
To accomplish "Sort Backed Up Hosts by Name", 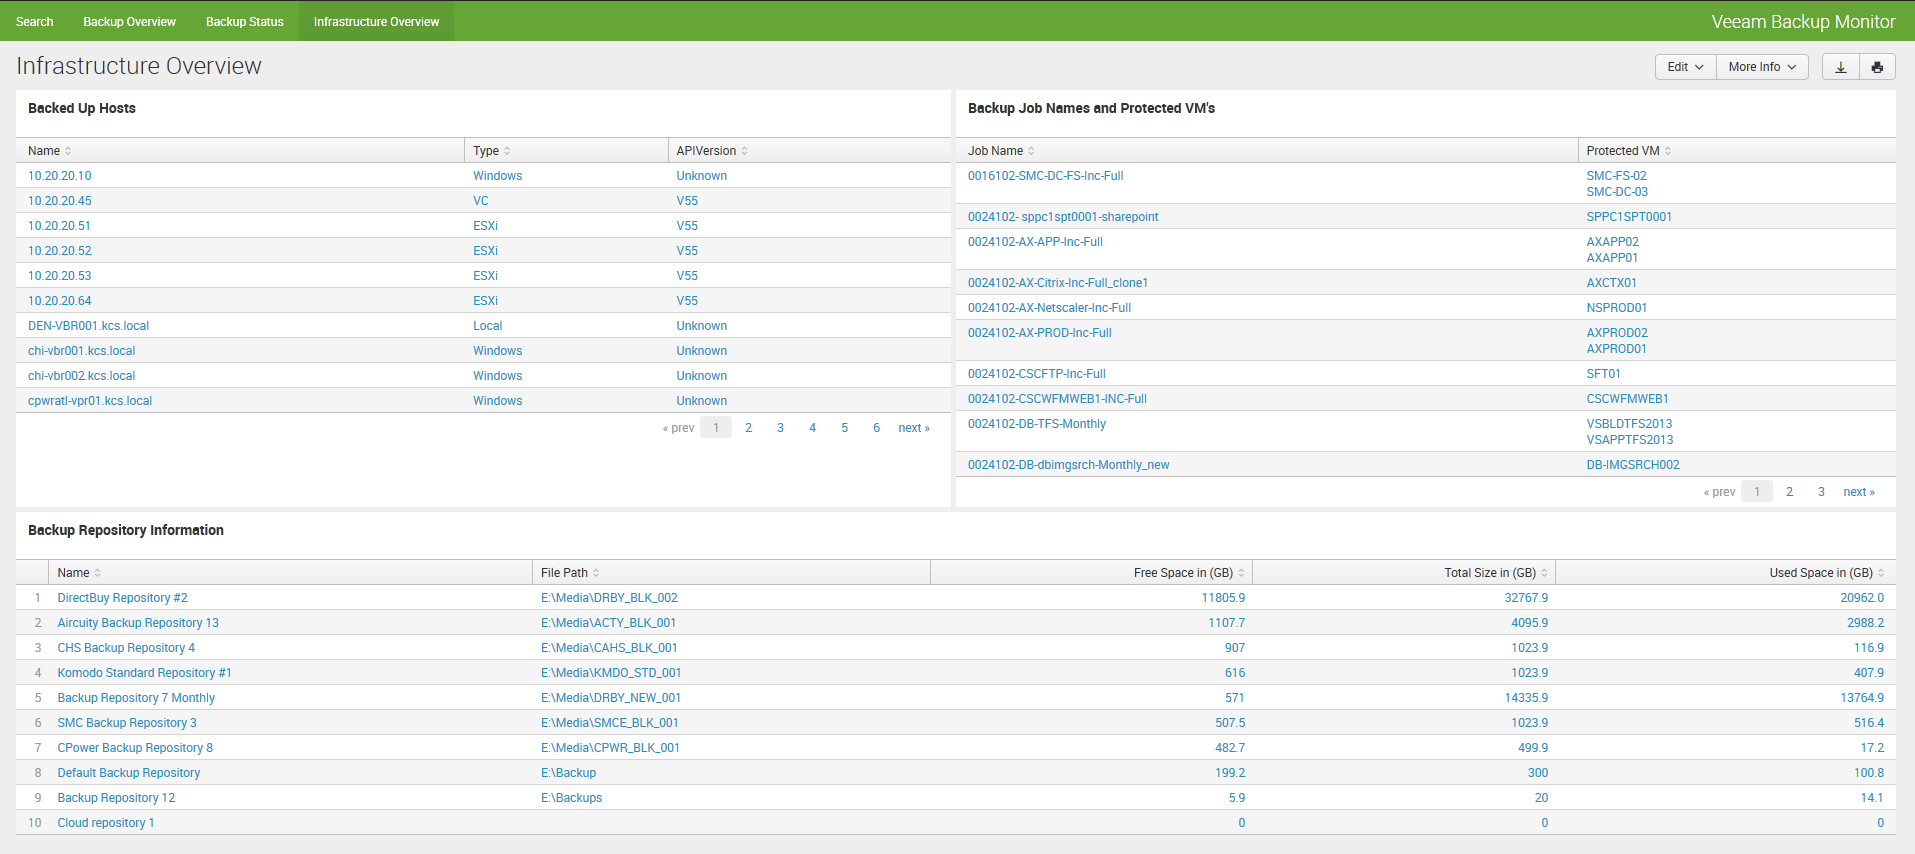I will 49,151.
